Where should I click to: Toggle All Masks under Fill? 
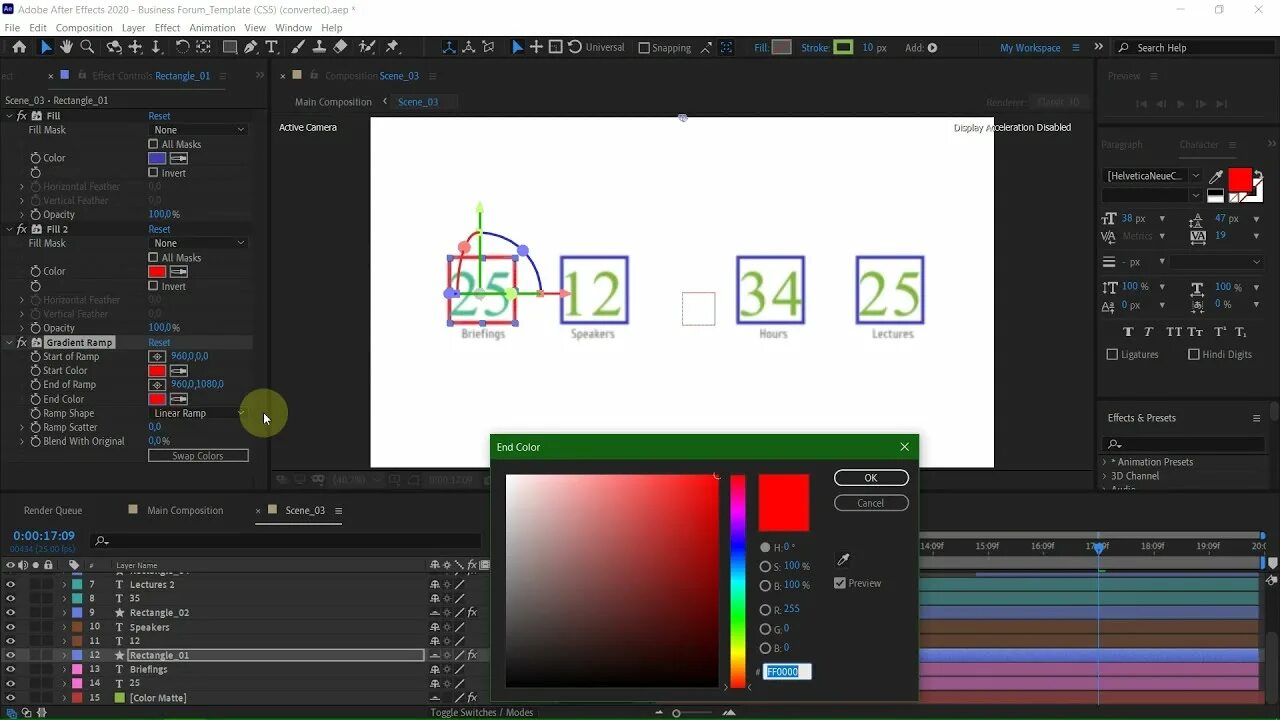[x=153, y=144]
